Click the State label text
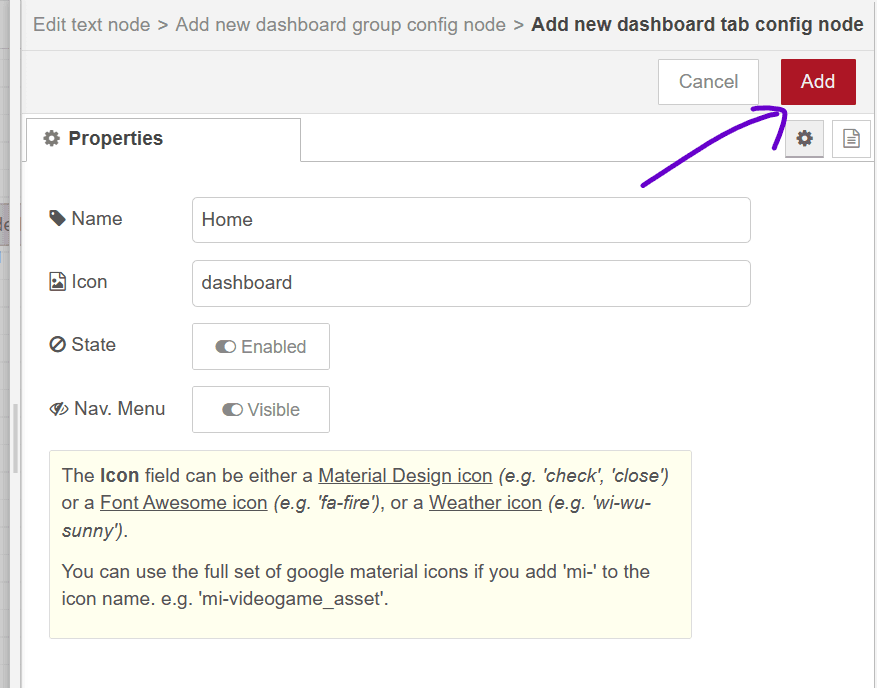The width and height of the screenshot is (877, 688). tap(93, 345)
